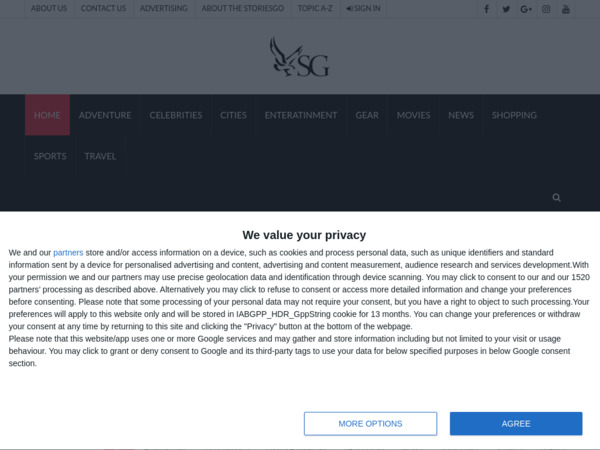Click the search magnifier icon

coord(557,198)
